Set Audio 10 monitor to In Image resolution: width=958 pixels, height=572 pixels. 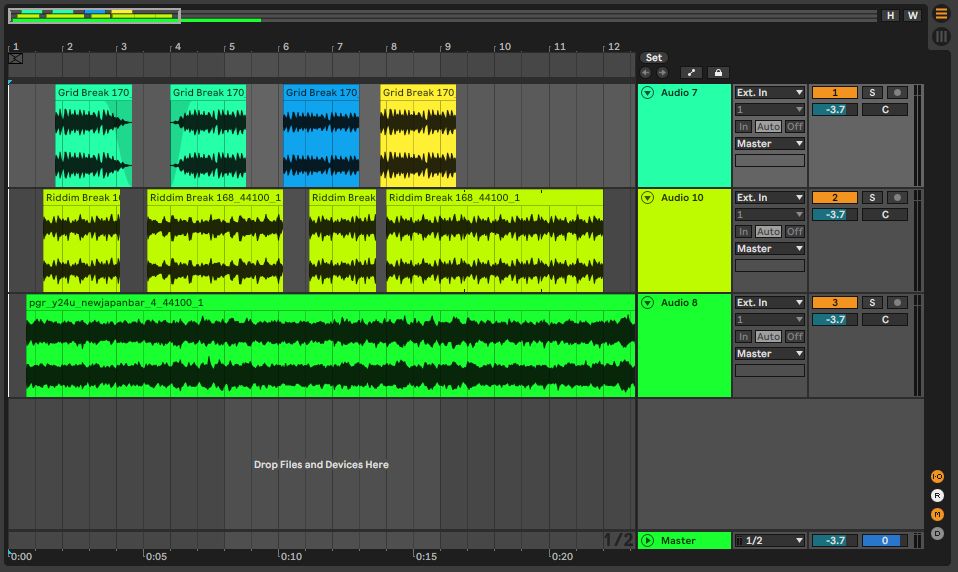[x=743, y=232]
